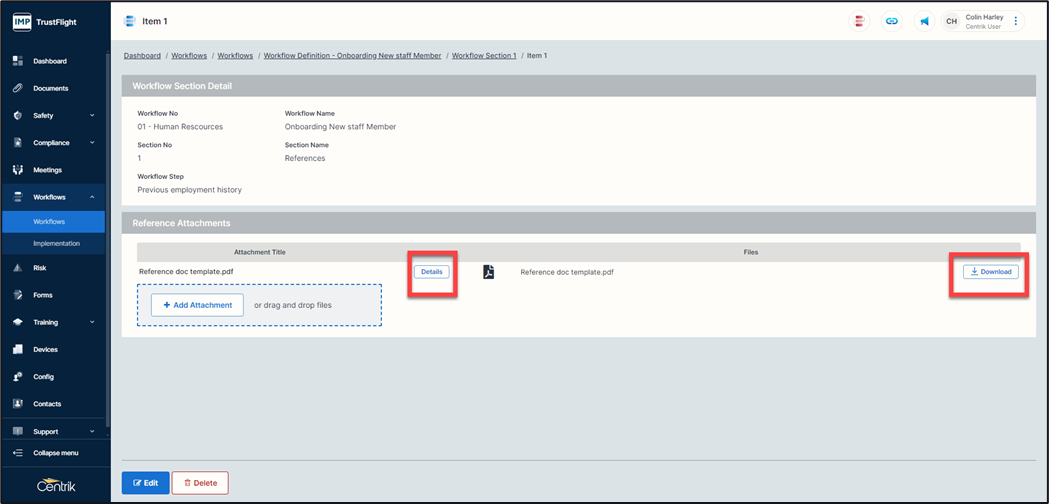Viewport: 1049px width, 504px height.
Task: Click the Config sidebar icon
Action: point(18,377)
